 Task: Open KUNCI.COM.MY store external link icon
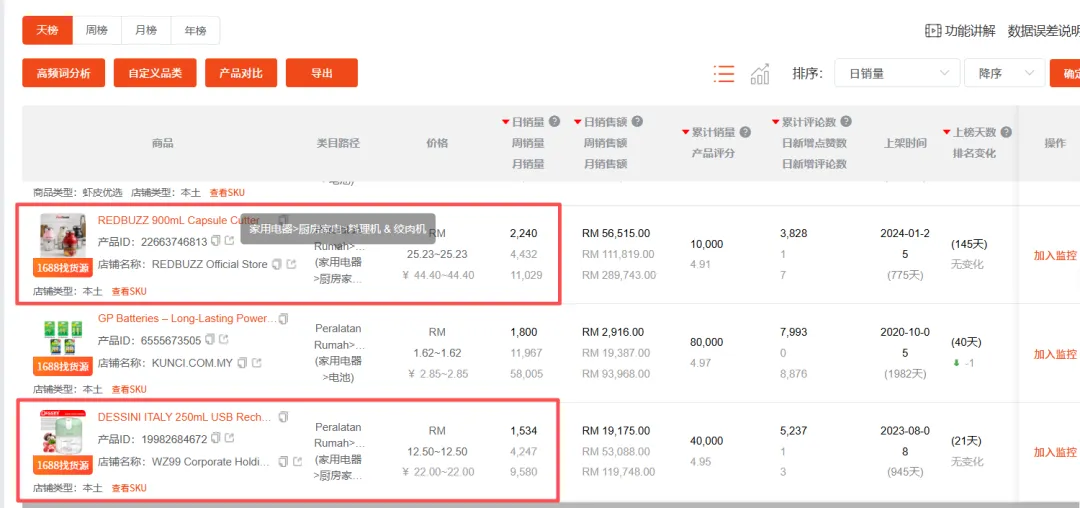(256, 362)
